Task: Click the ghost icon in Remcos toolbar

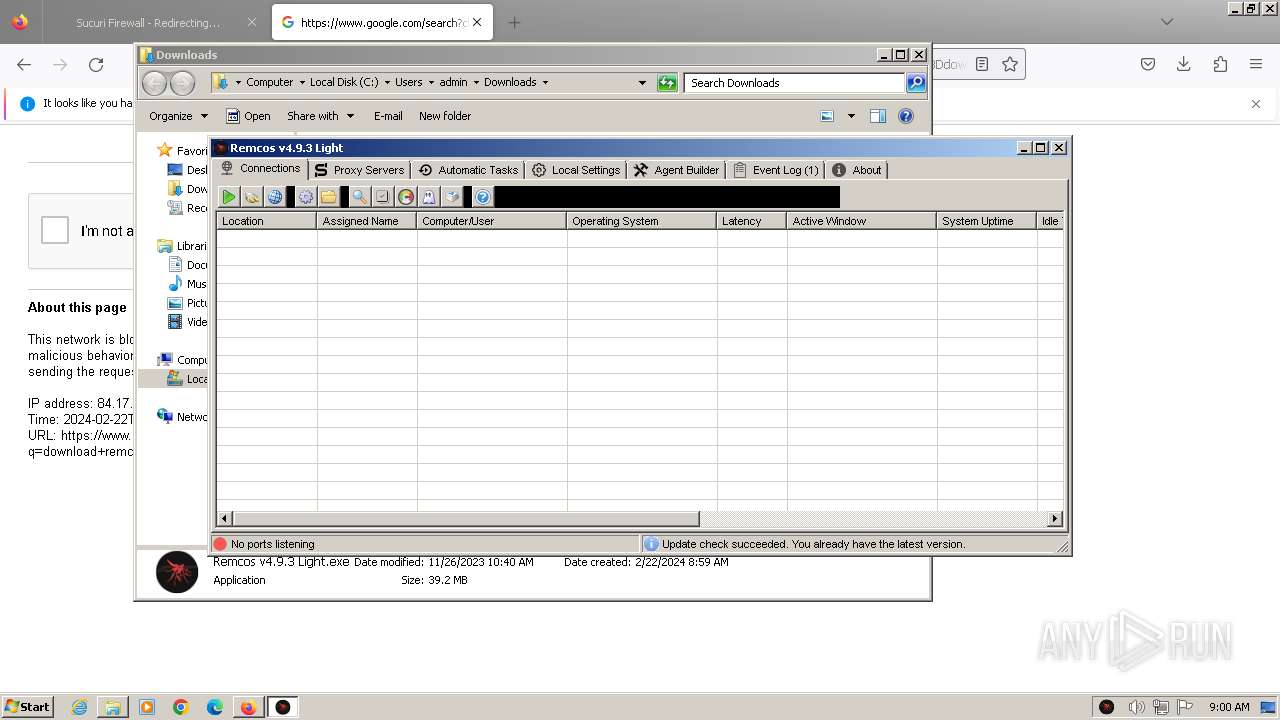Action: pos(429,197)
